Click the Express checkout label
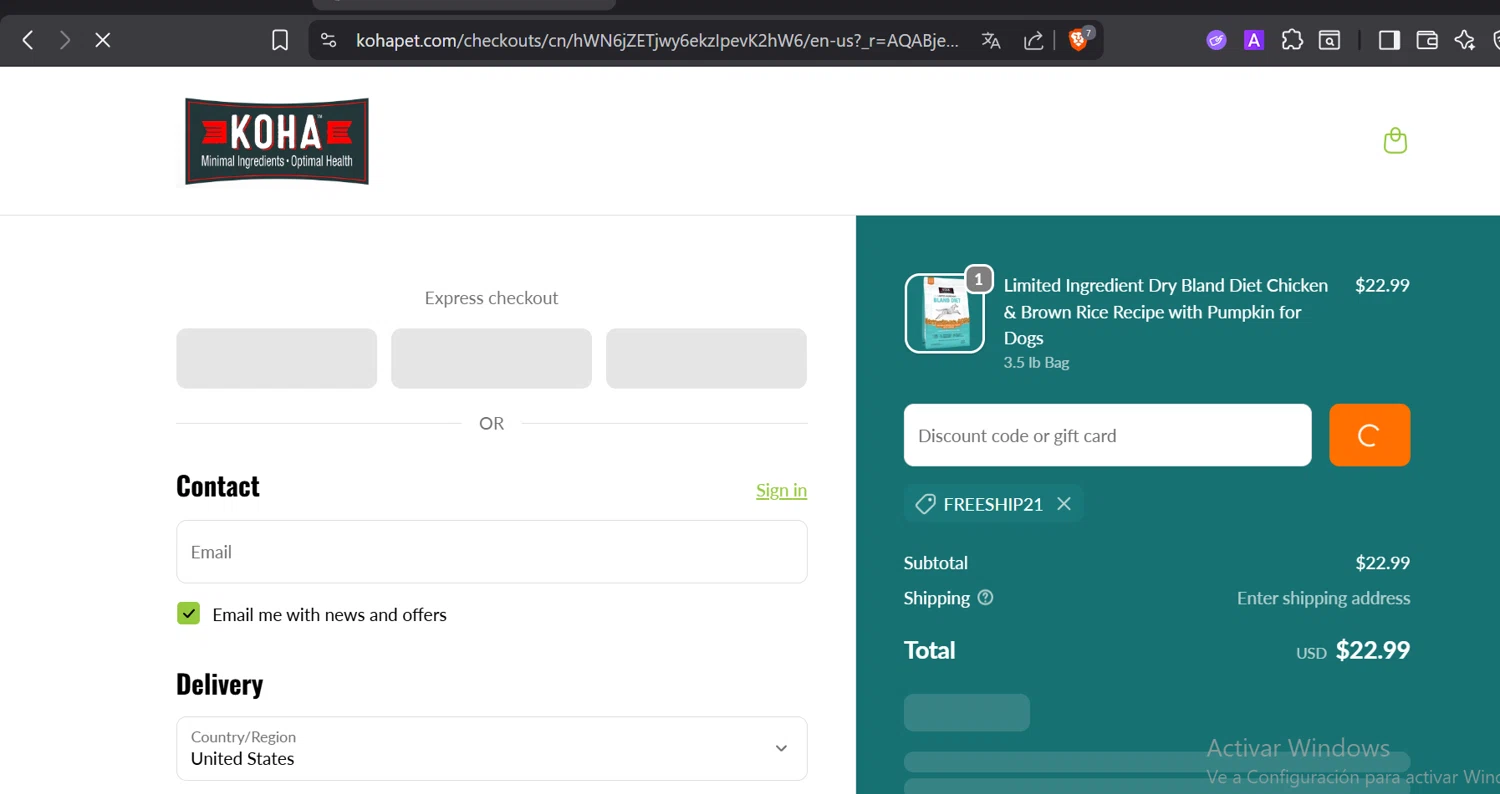 (491, 298)
